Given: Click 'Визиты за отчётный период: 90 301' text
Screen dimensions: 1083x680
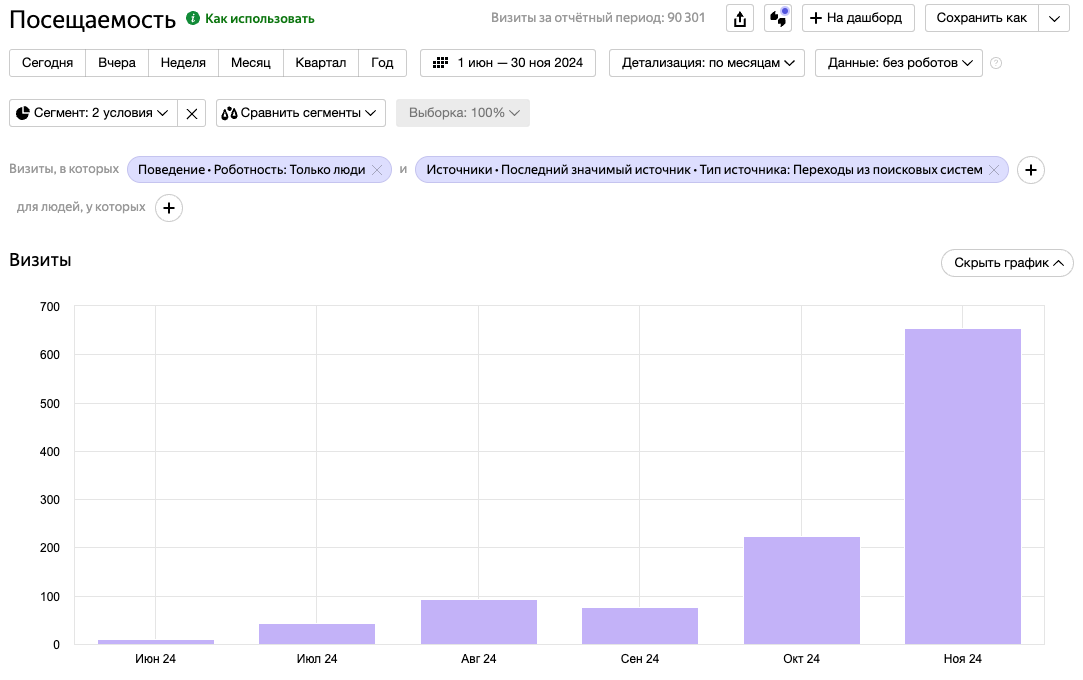Looking at the screenshot, I should [598, 18].
